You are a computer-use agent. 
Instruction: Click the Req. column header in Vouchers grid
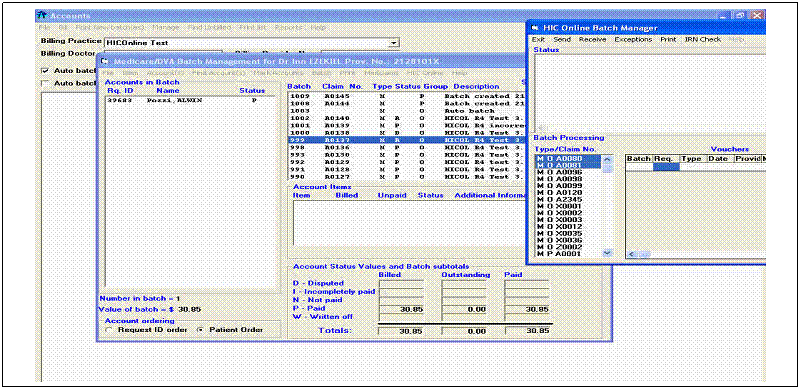pos(666,159)
